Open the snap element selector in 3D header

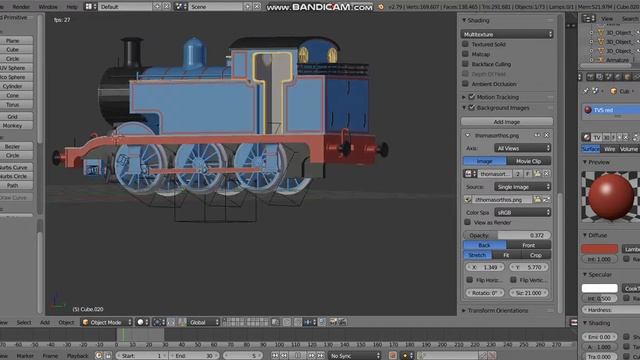[x=310, y=322]
